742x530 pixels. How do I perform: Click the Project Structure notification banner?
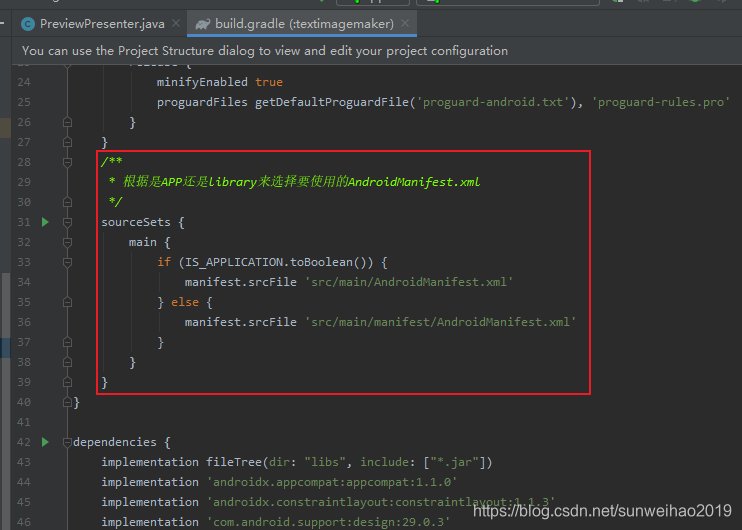point(377,51)
